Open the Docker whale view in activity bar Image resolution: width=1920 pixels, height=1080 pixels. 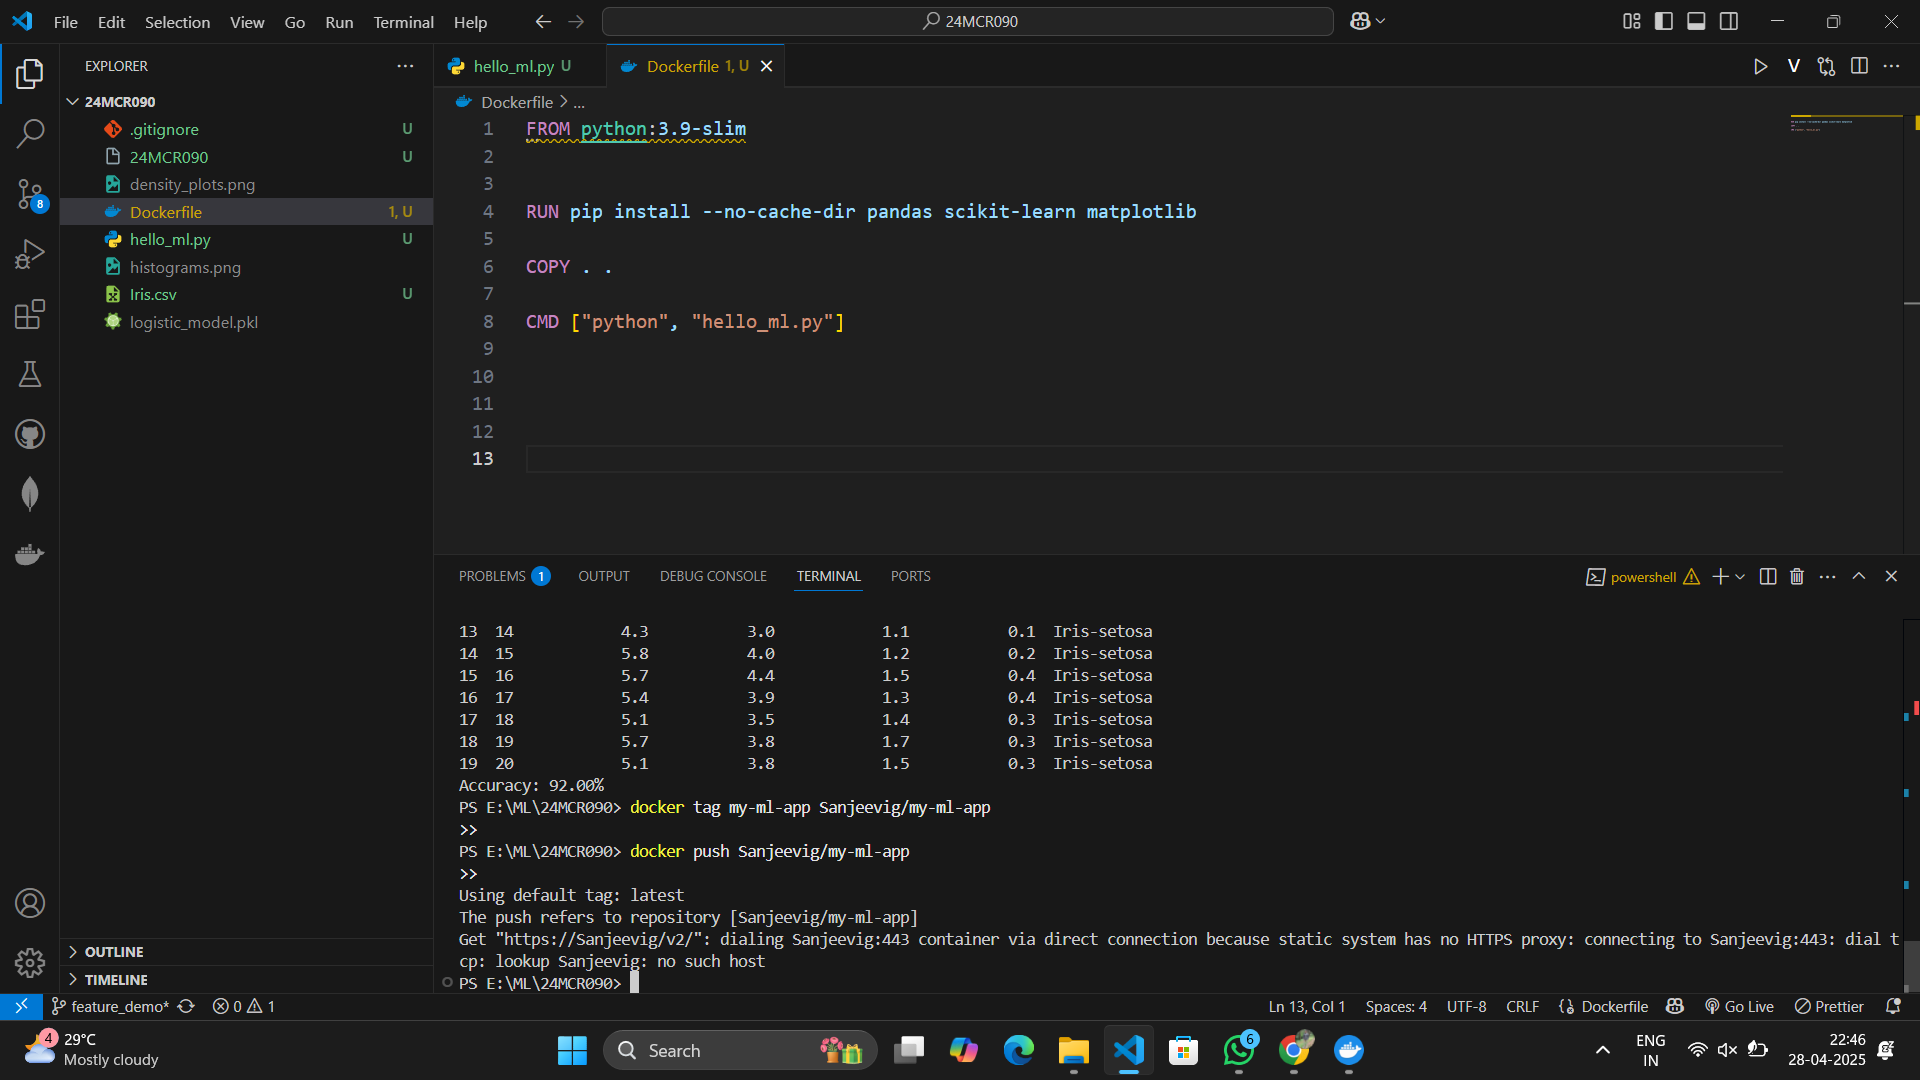(30, 554)
